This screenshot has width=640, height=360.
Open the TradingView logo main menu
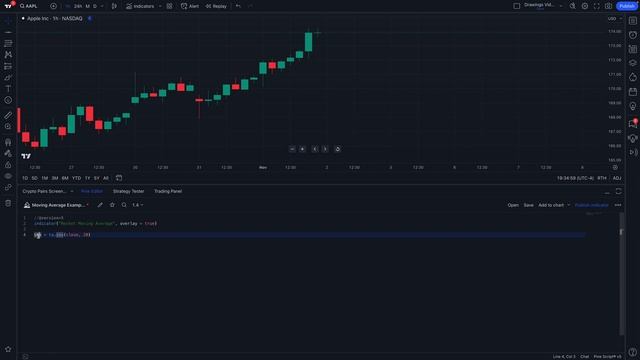pos(9,6)
